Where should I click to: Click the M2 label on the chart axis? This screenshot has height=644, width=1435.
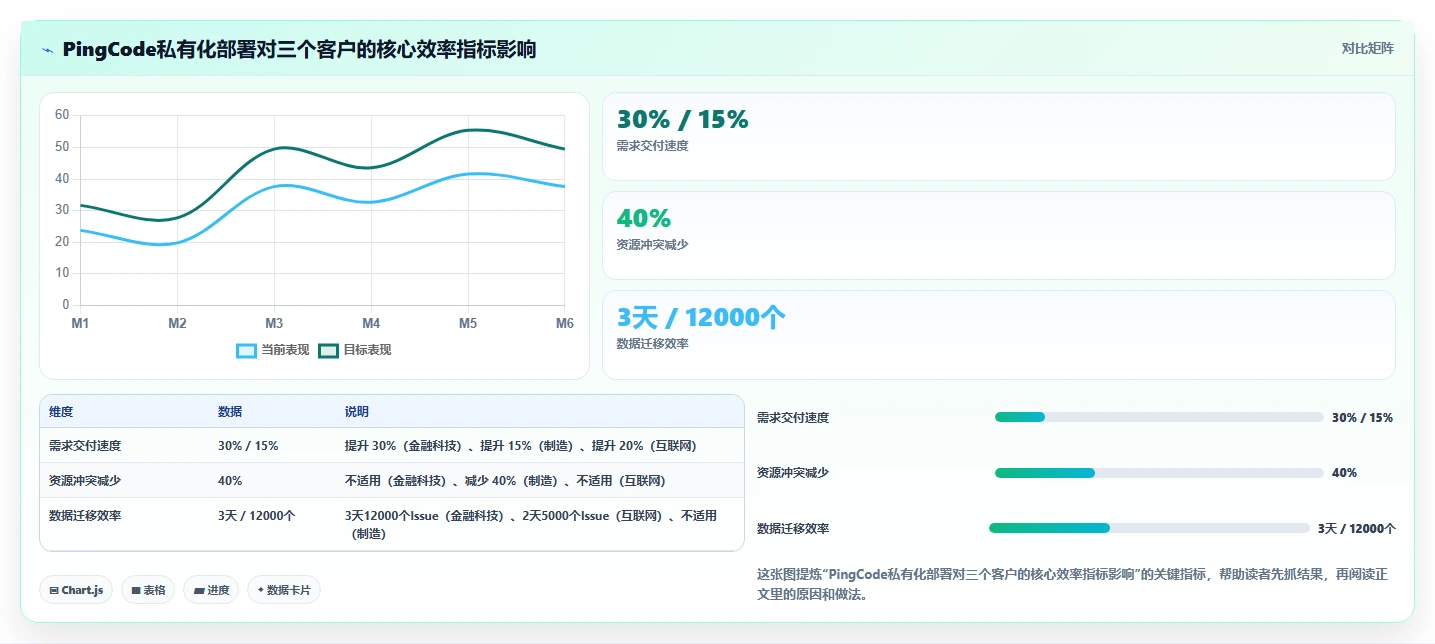coord(177,324)
